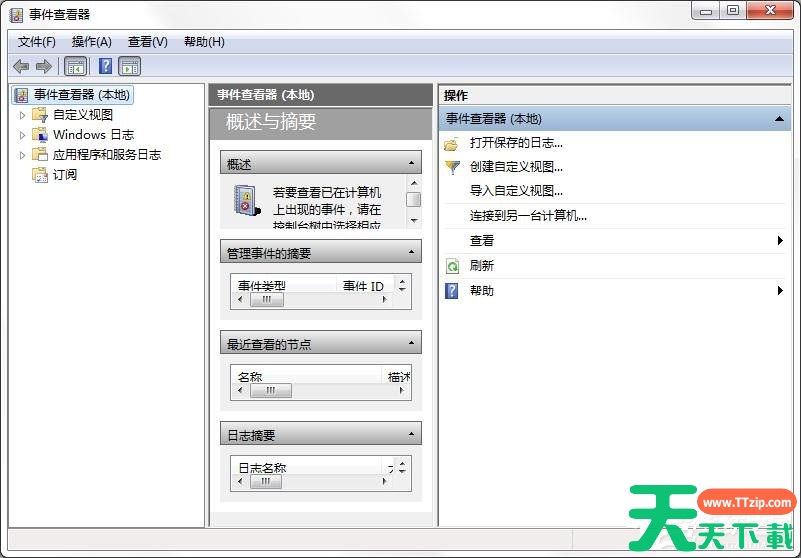This screenshot has width=801, height=558.
Task: Select 自定义视图 tree item
Action: [x=83, y=115]
